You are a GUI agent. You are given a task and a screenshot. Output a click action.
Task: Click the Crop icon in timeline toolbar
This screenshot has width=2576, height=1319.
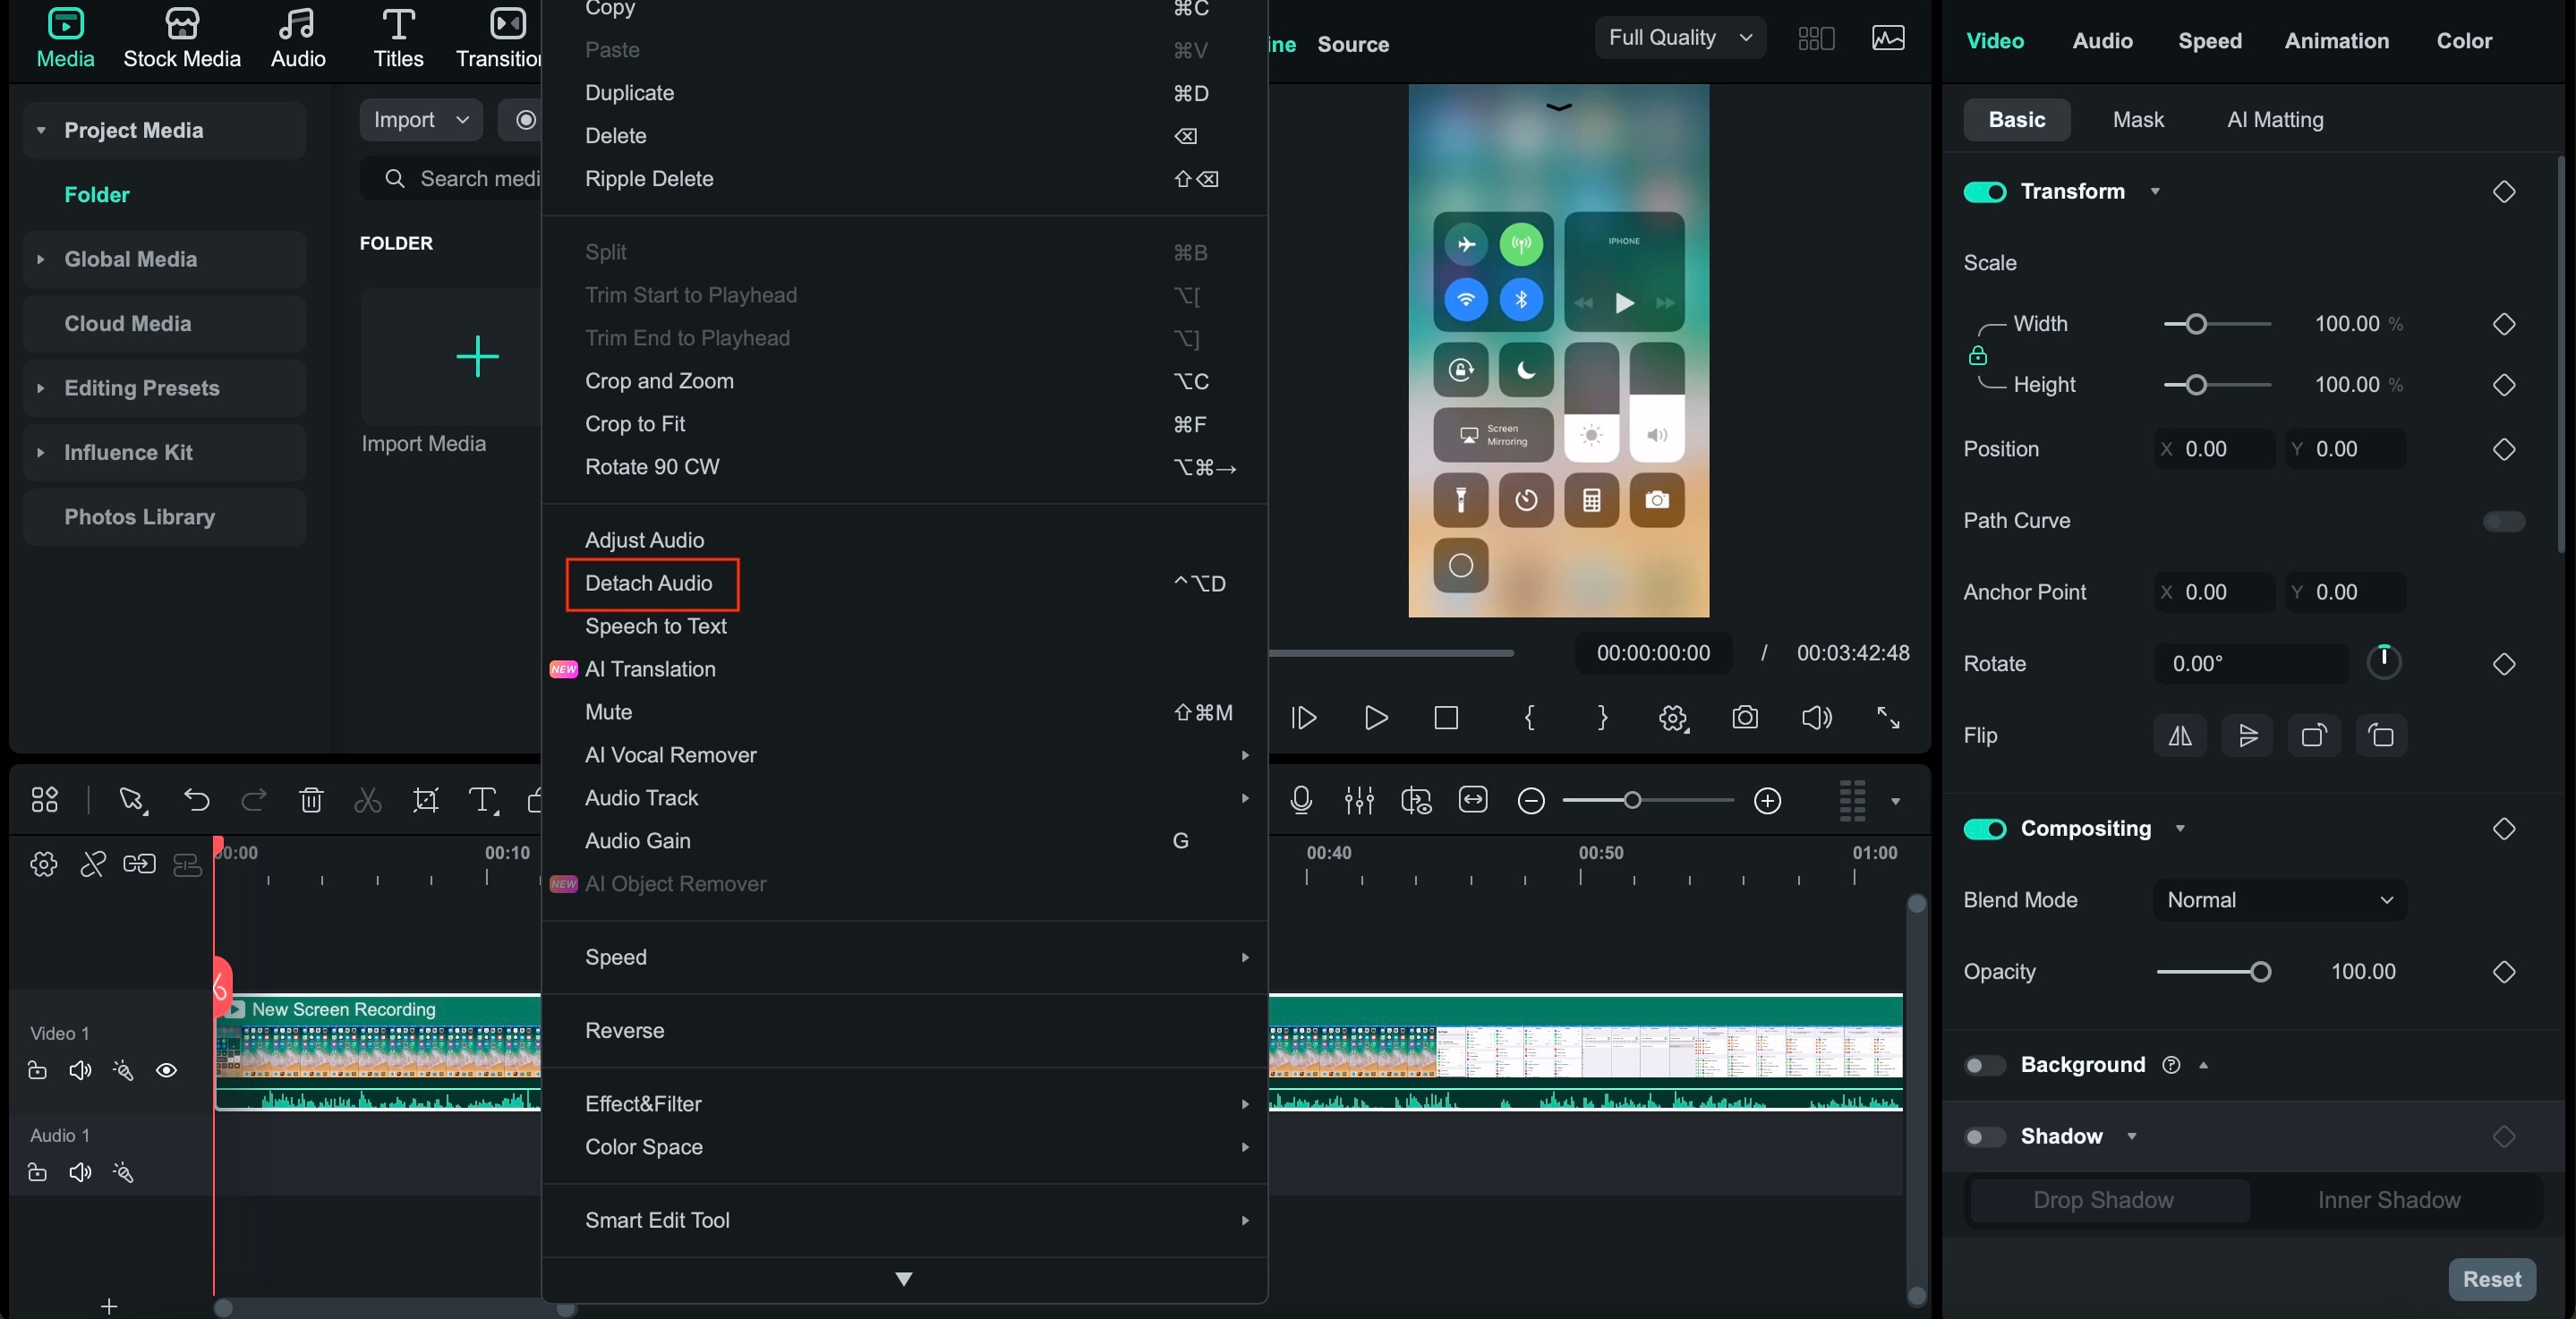coord(425,800)
